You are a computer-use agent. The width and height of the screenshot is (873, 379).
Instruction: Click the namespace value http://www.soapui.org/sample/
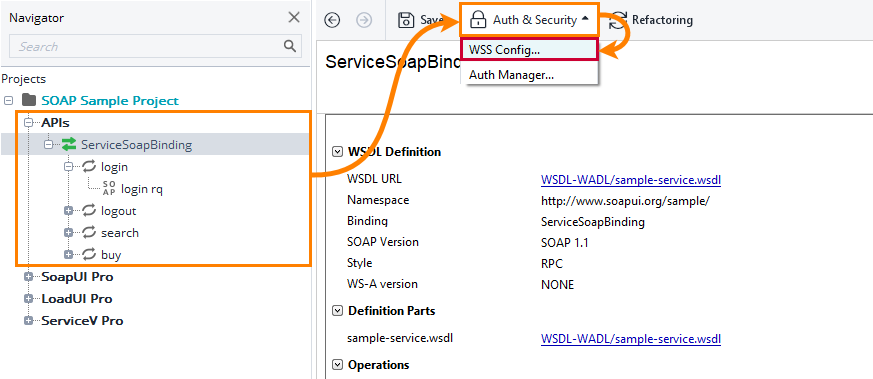pyautogui.click(x=625, y=201)
